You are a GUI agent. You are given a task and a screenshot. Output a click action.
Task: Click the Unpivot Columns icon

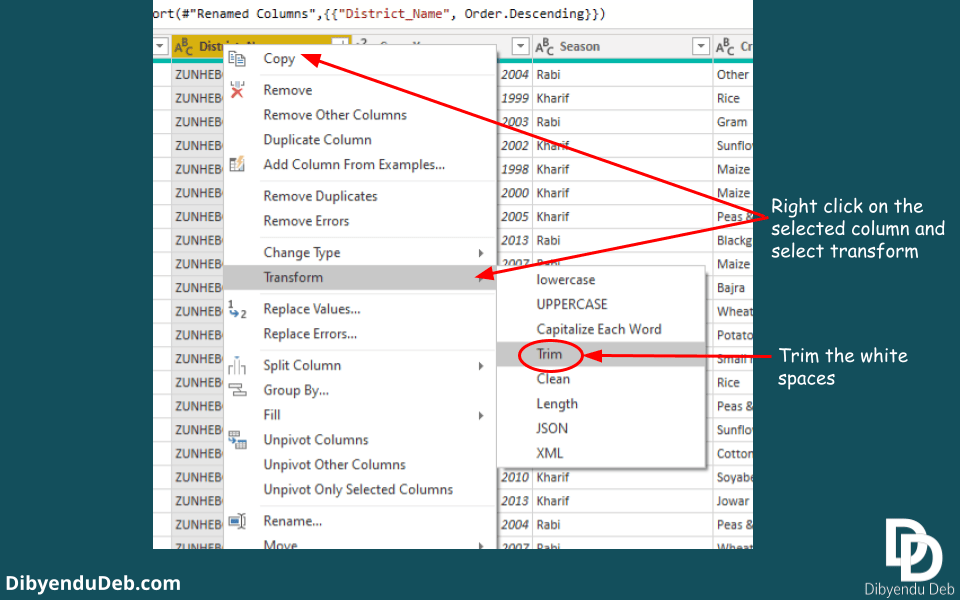[237, 440]
